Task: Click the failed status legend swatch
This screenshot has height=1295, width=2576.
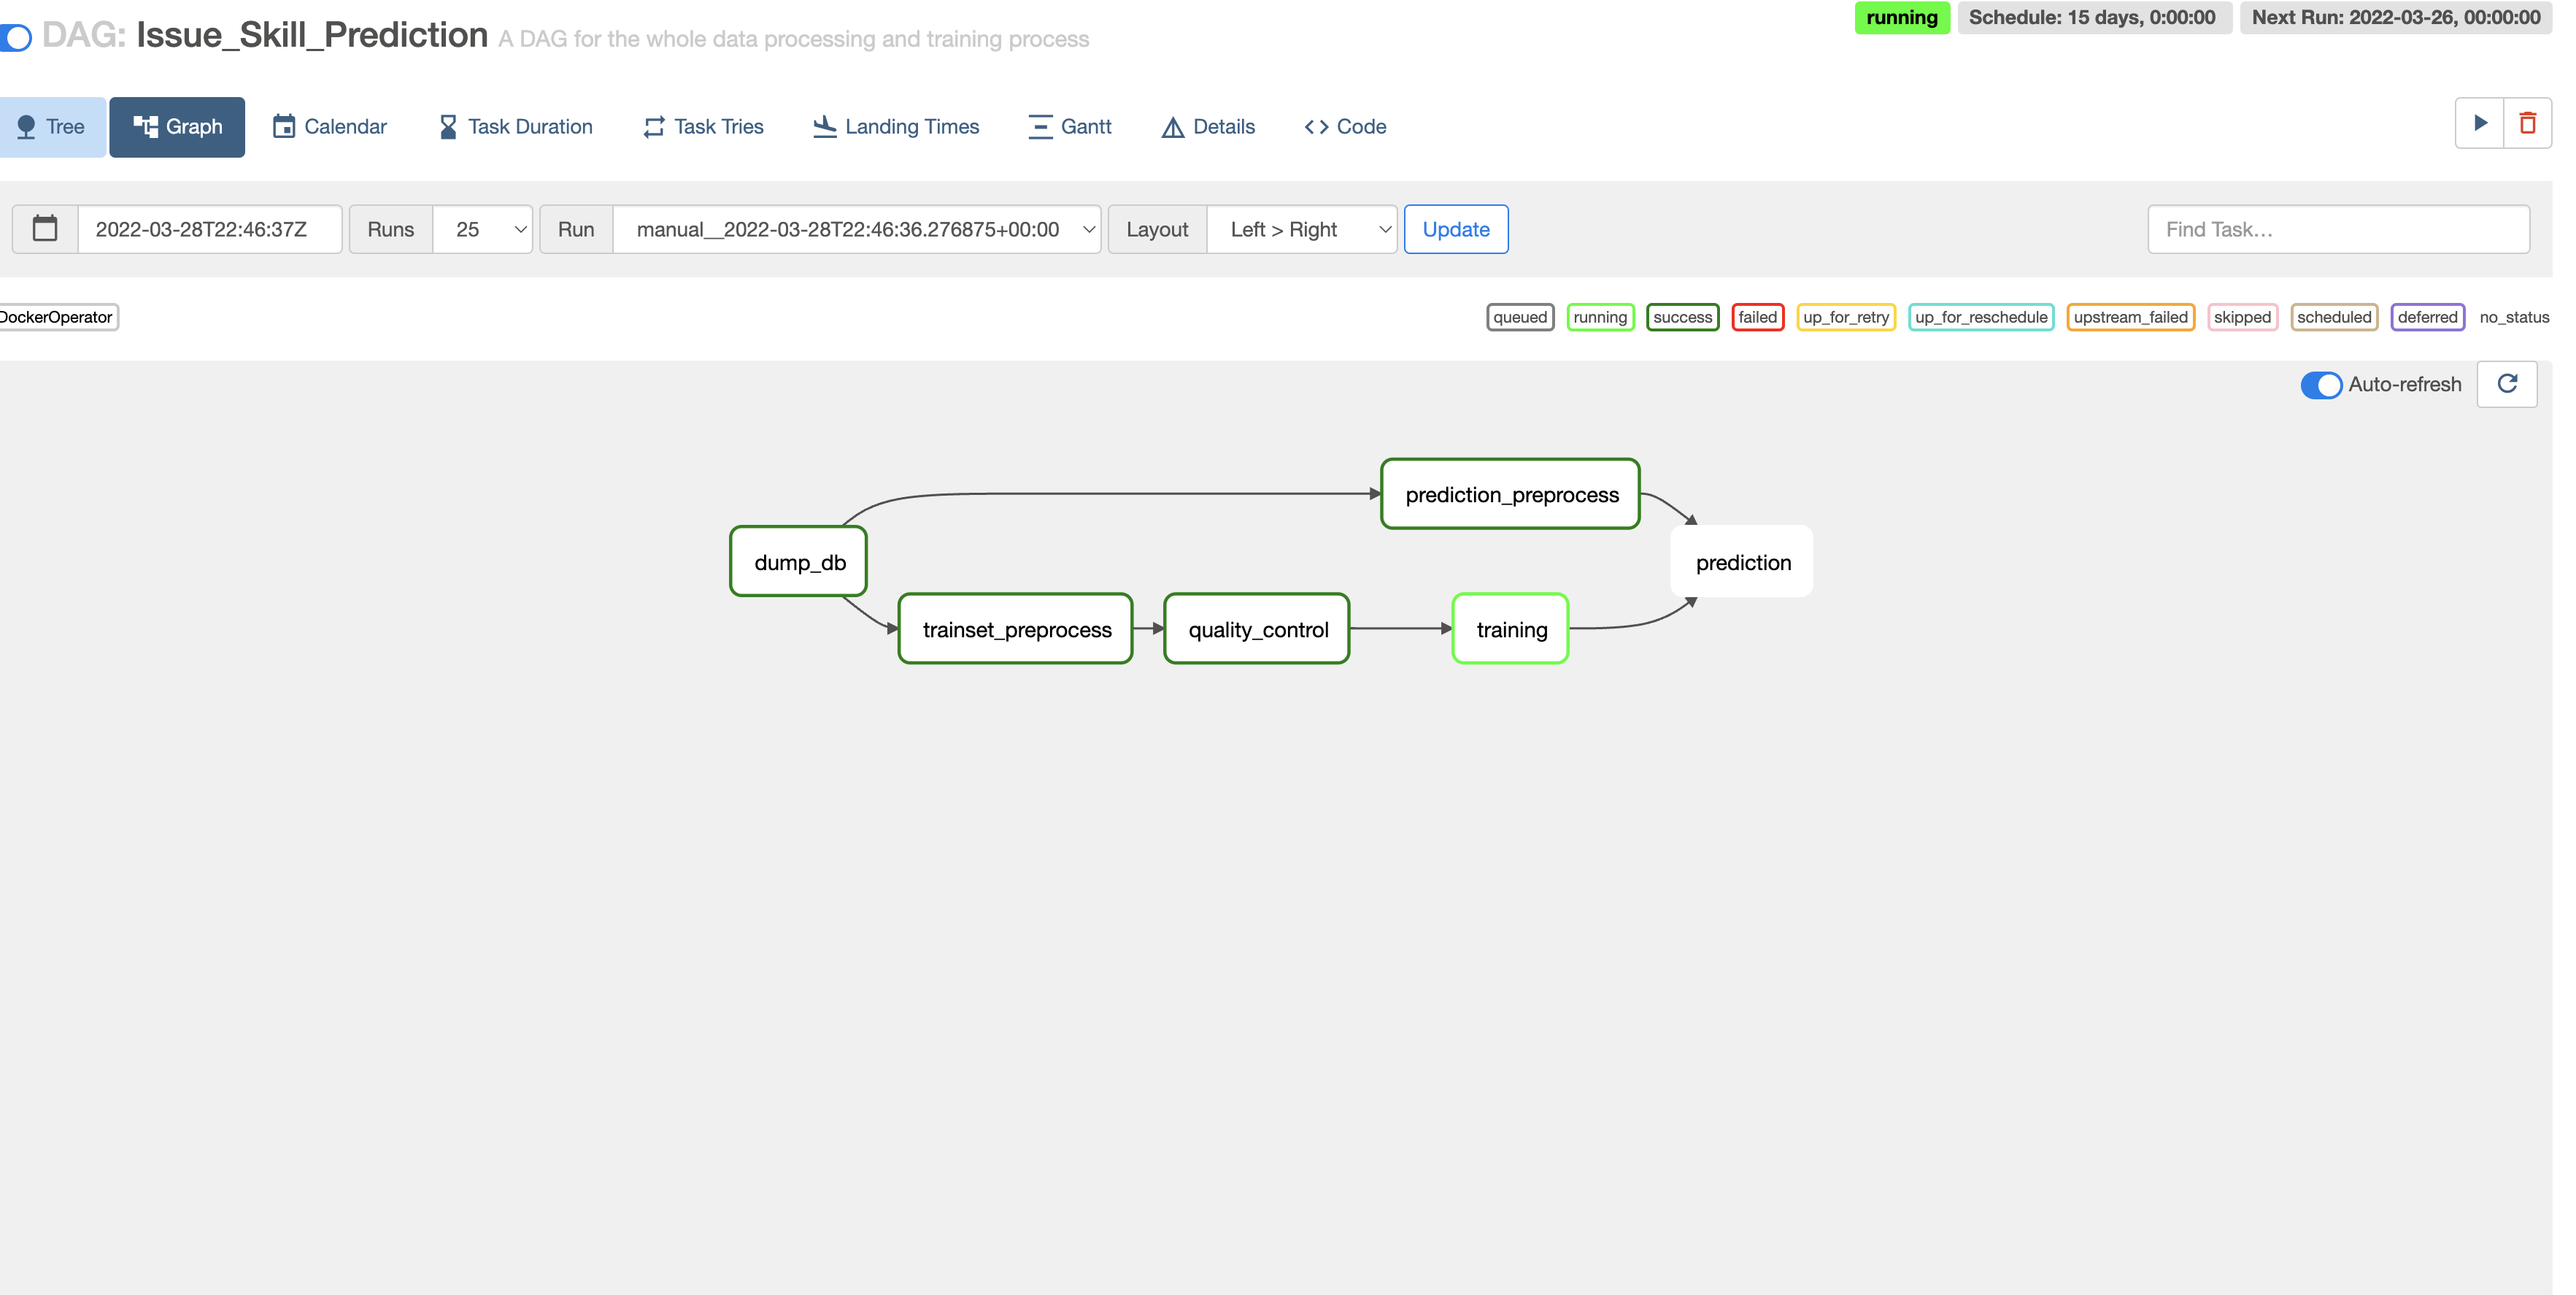Action: 1757,317
